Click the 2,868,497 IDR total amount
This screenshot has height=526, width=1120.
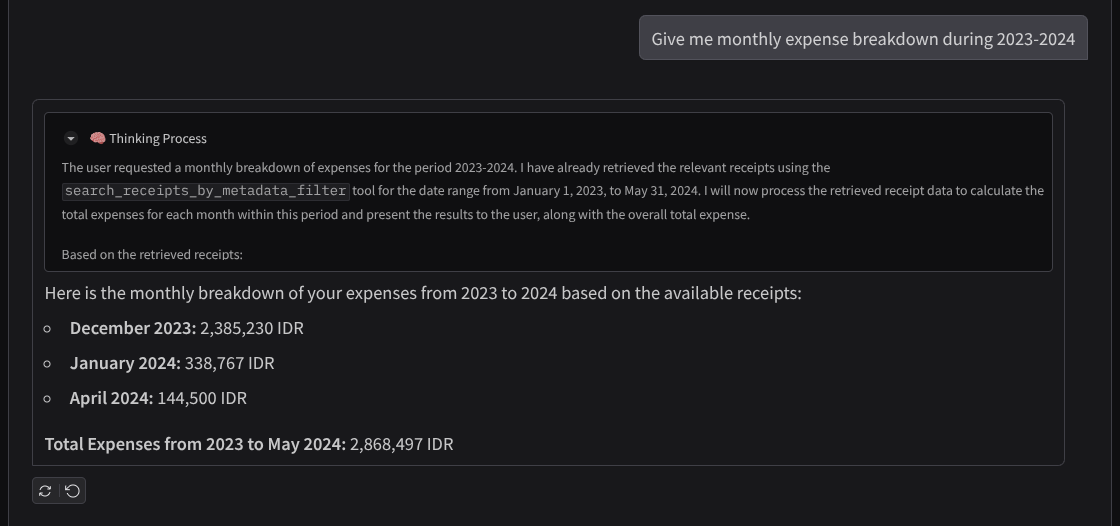coord(401,444)
